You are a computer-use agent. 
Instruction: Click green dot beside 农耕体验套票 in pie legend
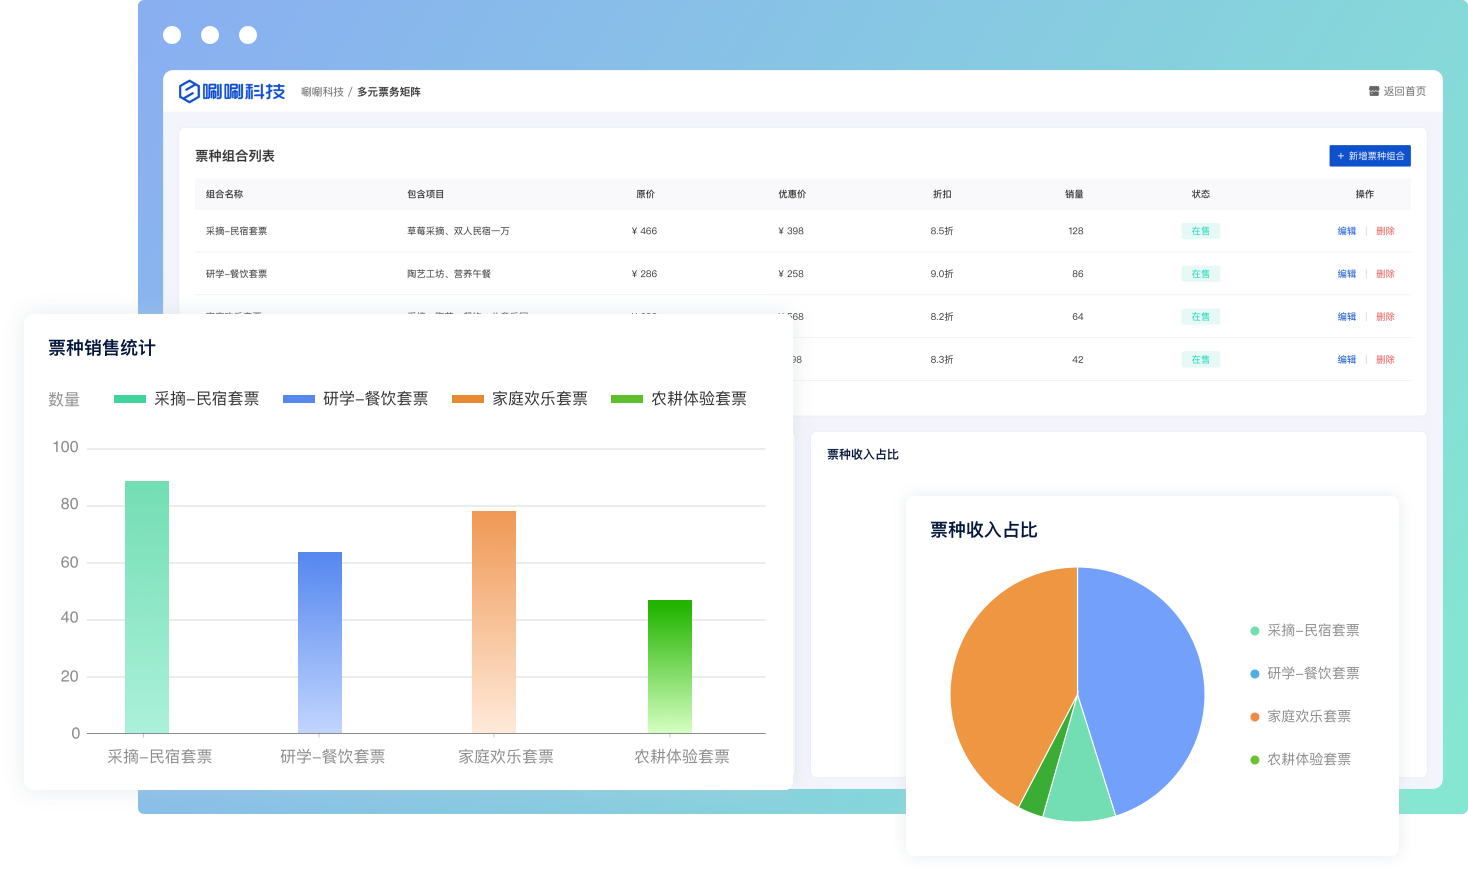coord(1254,760)
